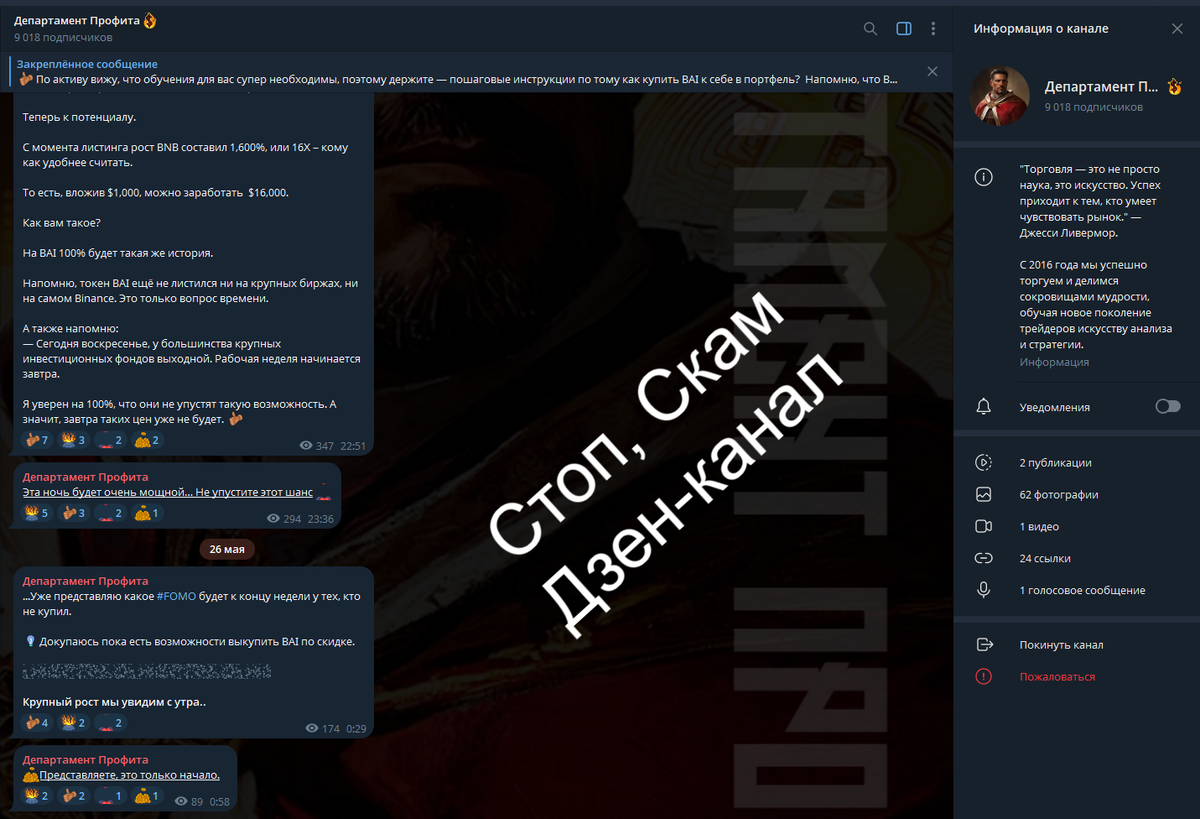This screenshot has width=1200, height=819.
Task: Click the money bag reaction on 22:51 post
Action: pyautogui.click(x=148, y=440)
